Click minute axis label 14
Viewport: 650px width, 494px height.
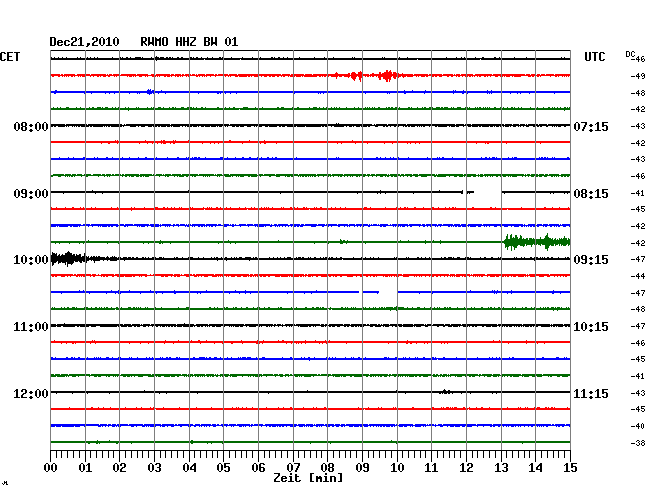click(536, 468)
